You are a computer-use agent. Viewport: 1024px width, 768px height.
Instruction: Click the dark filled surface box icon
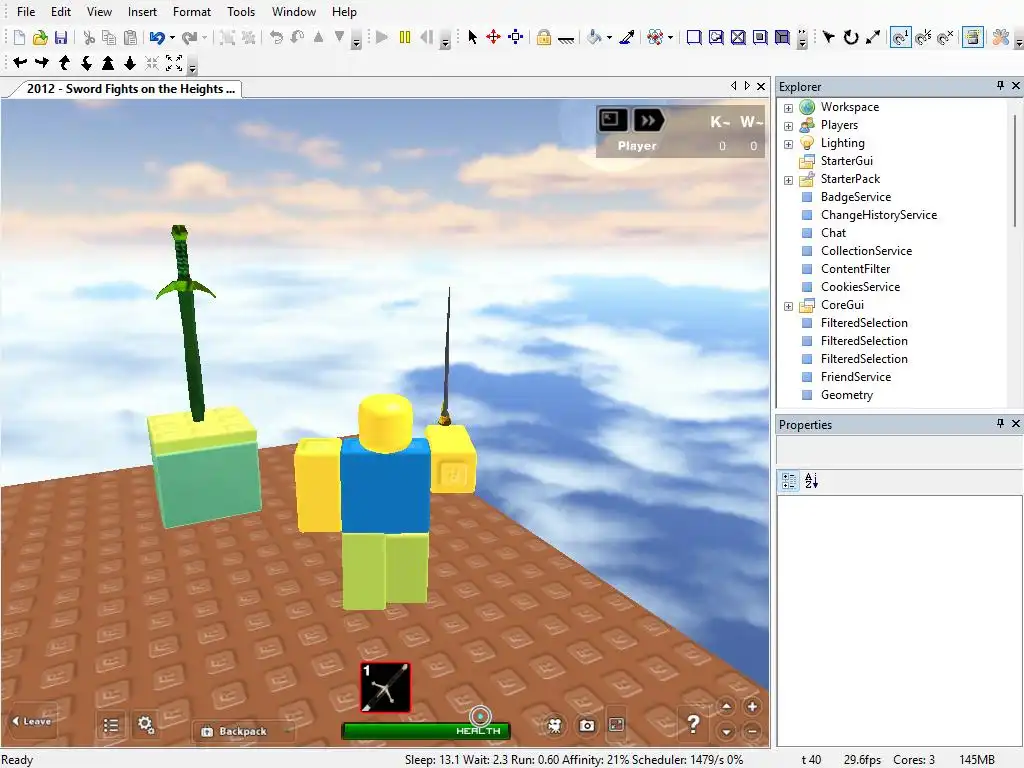pos(782,37)
